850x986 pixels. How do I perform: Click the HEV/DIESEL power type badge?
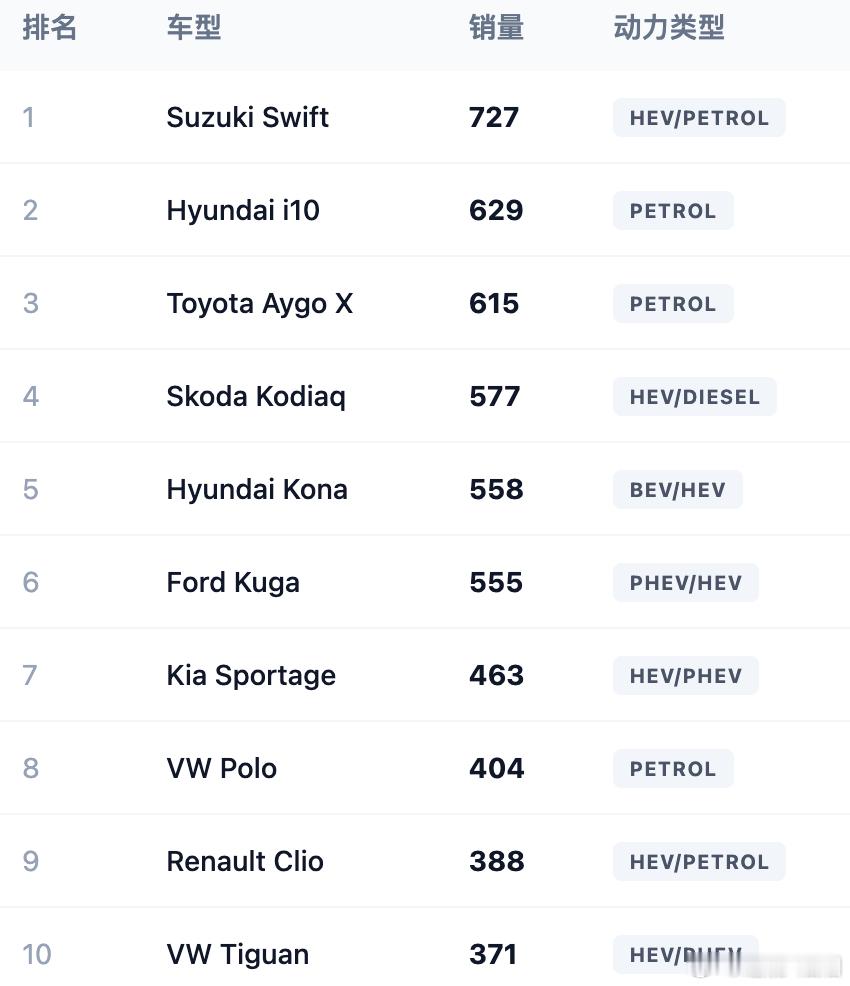[694, 397]
